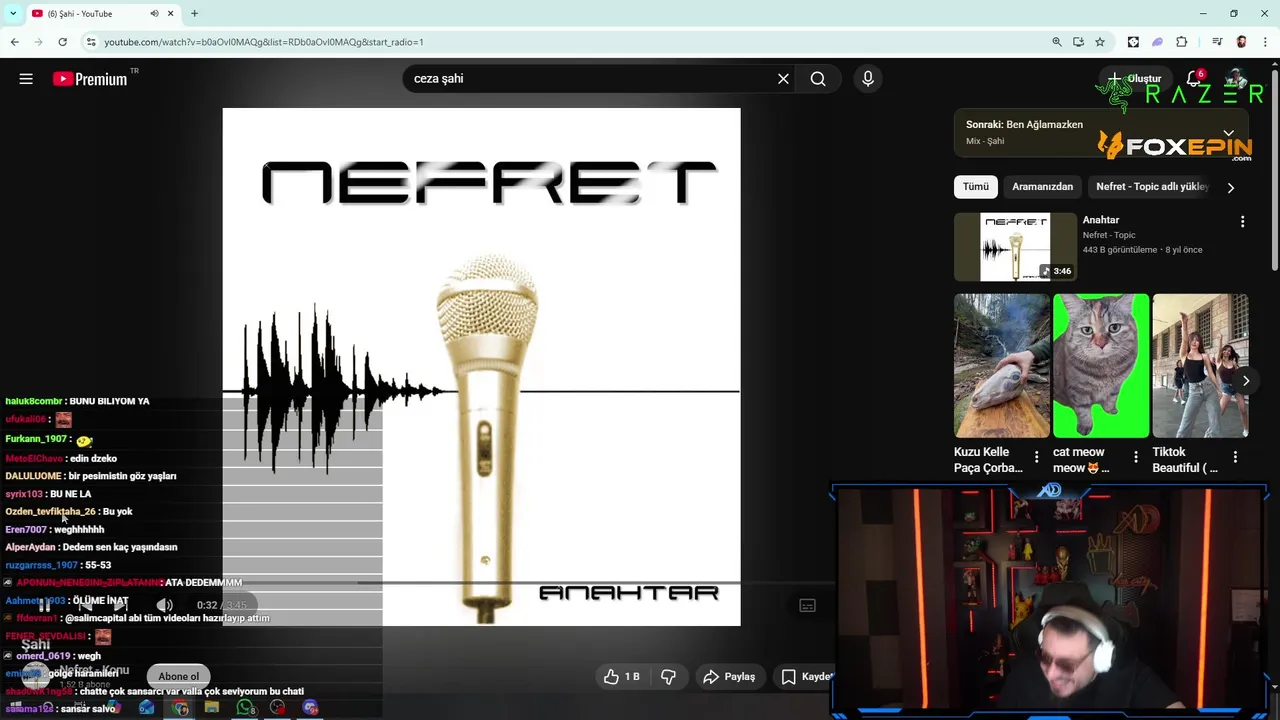Open File Explorer from the taskbar
1280x720 pixels.
[212, 708]
